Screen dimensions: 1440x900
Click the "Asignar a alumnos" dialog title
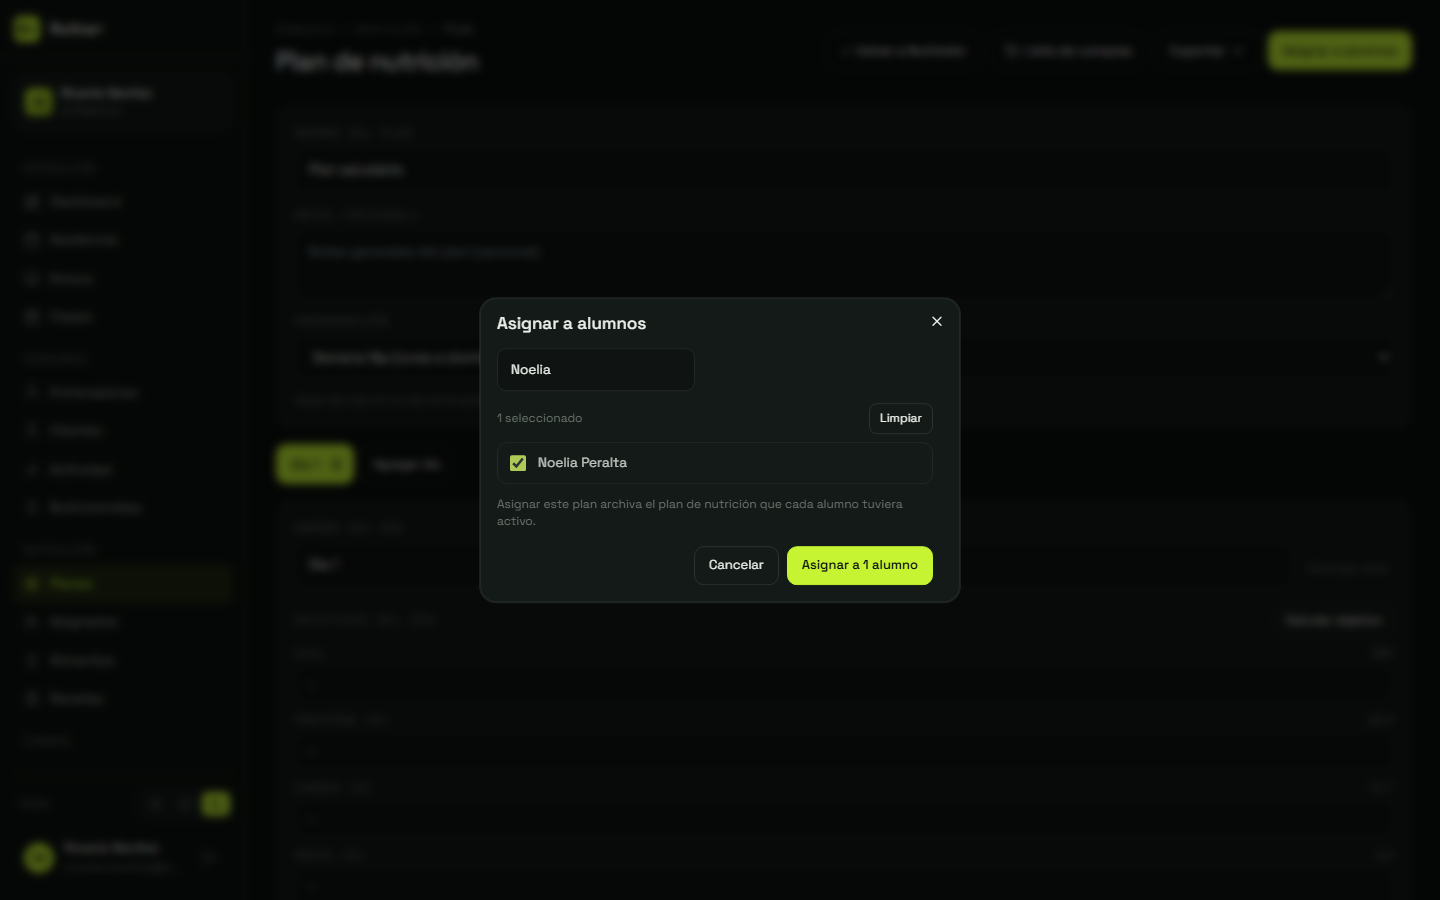(x=571, y=323)
